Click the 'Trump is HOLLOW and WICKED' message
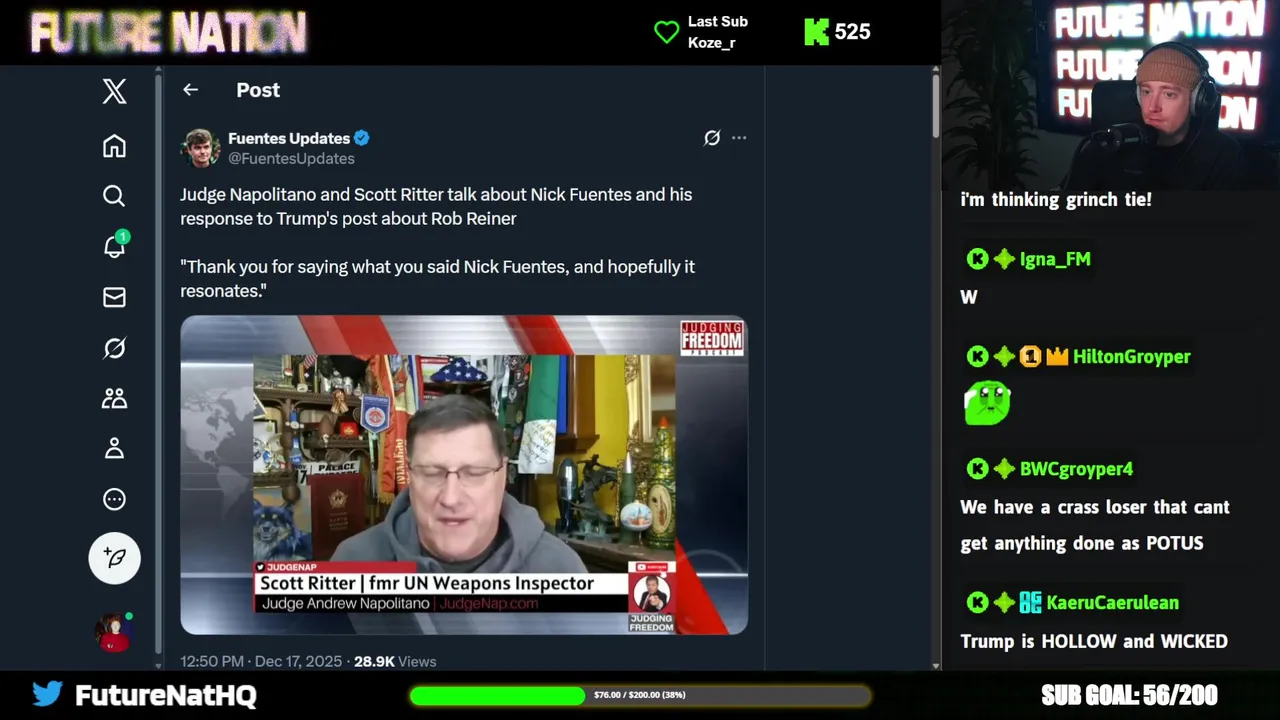The height and width of the screenshot is (720, 1280). coord(1094,641)
